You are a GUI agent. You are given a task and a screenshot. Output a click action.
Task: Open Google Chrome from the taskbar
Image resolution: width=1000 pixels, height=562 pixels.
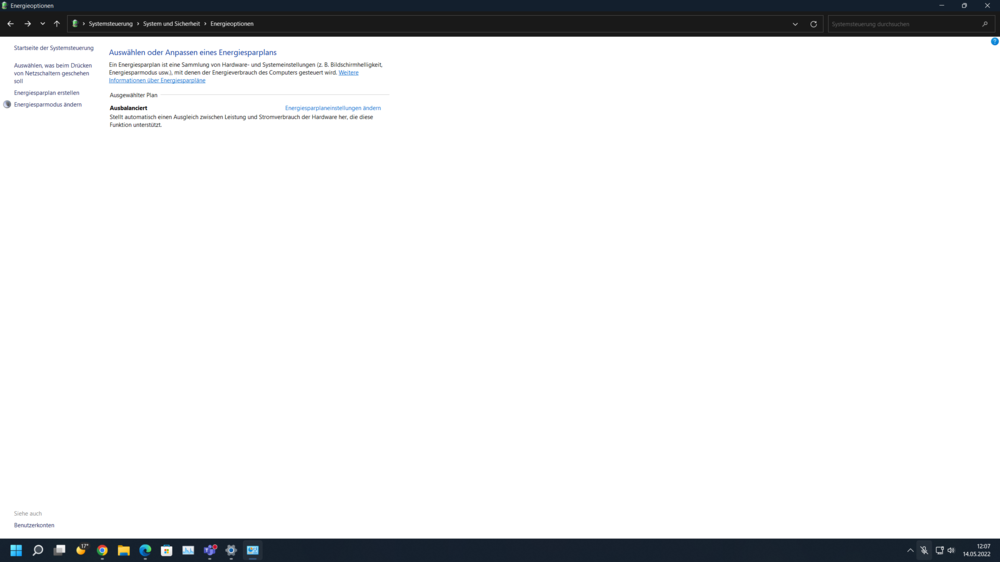(102, 550)
